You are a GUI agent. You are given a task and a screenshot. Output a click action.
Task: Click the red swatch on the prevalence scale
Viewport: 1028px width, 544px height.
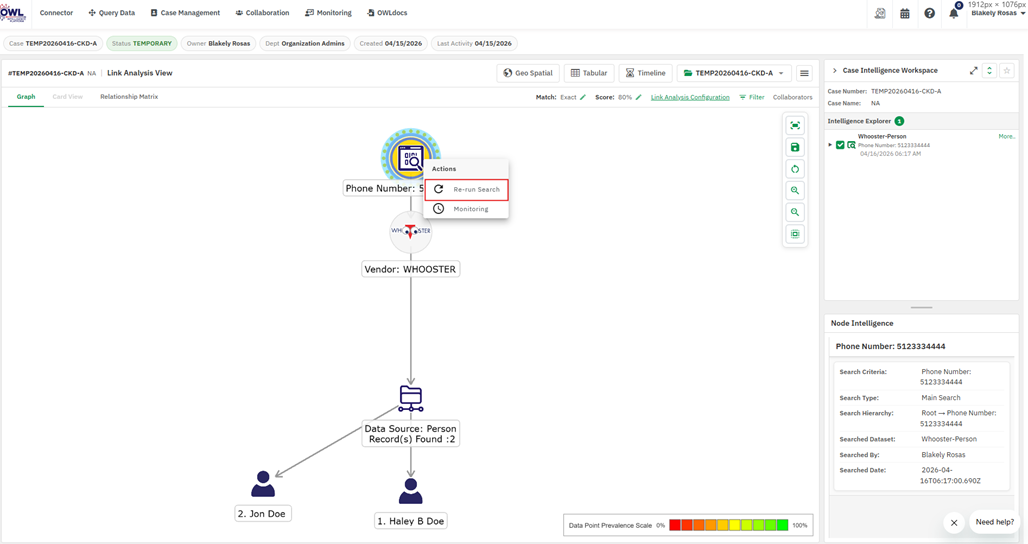click(675, 525)
